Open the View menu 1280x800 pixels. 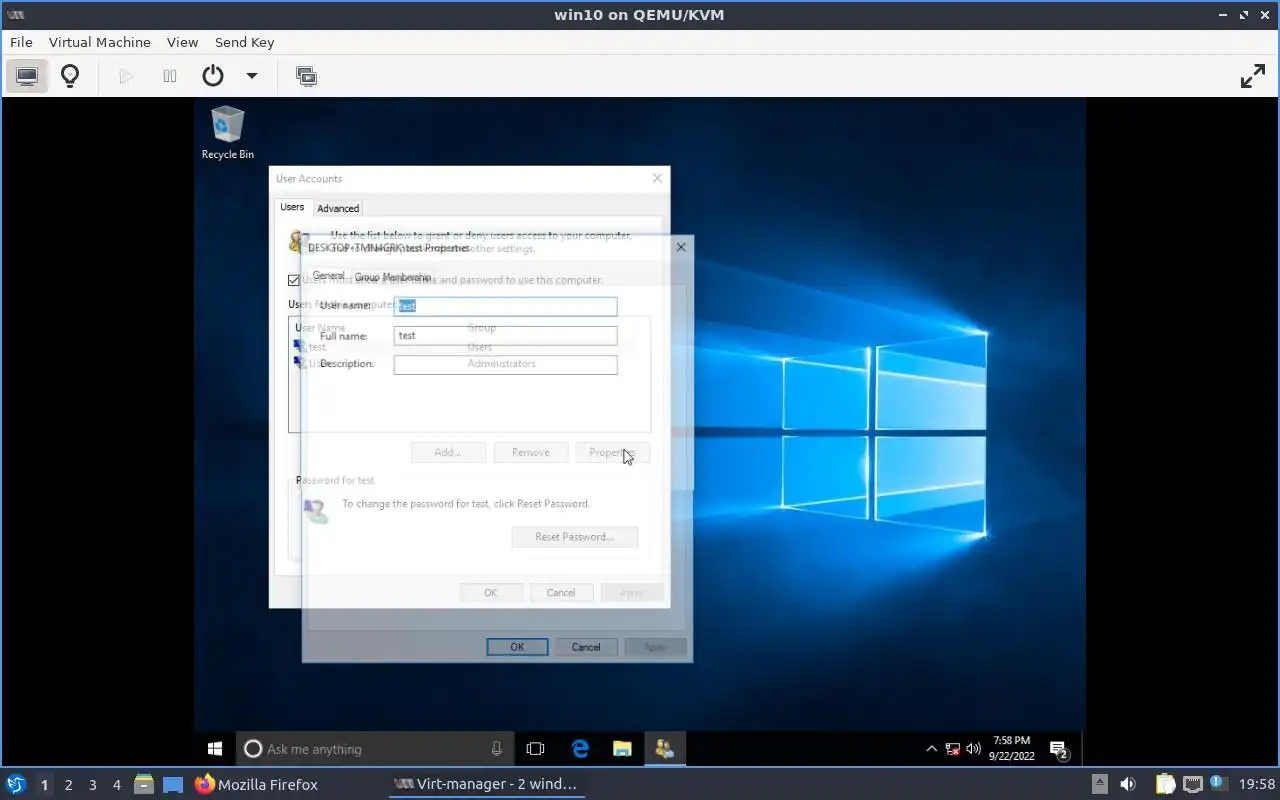coord(182,42)
